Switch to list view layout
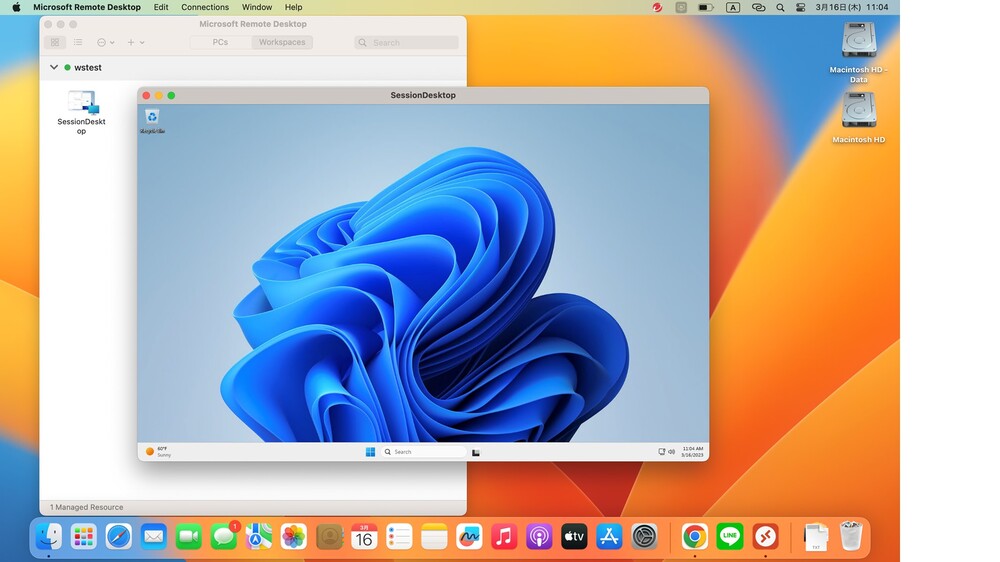 (78, 43)
